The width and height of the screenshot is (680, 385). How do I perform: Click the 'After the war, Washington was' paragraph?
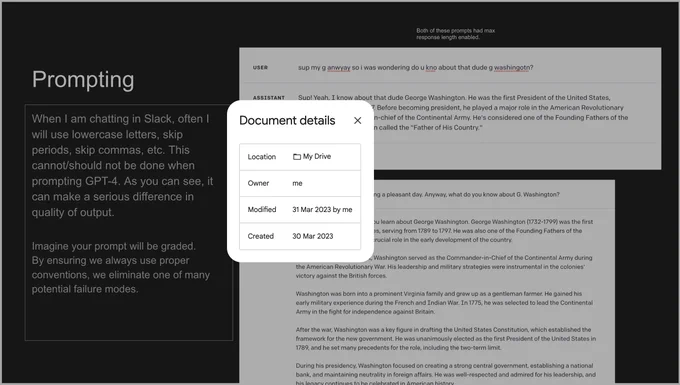point(446,338)
